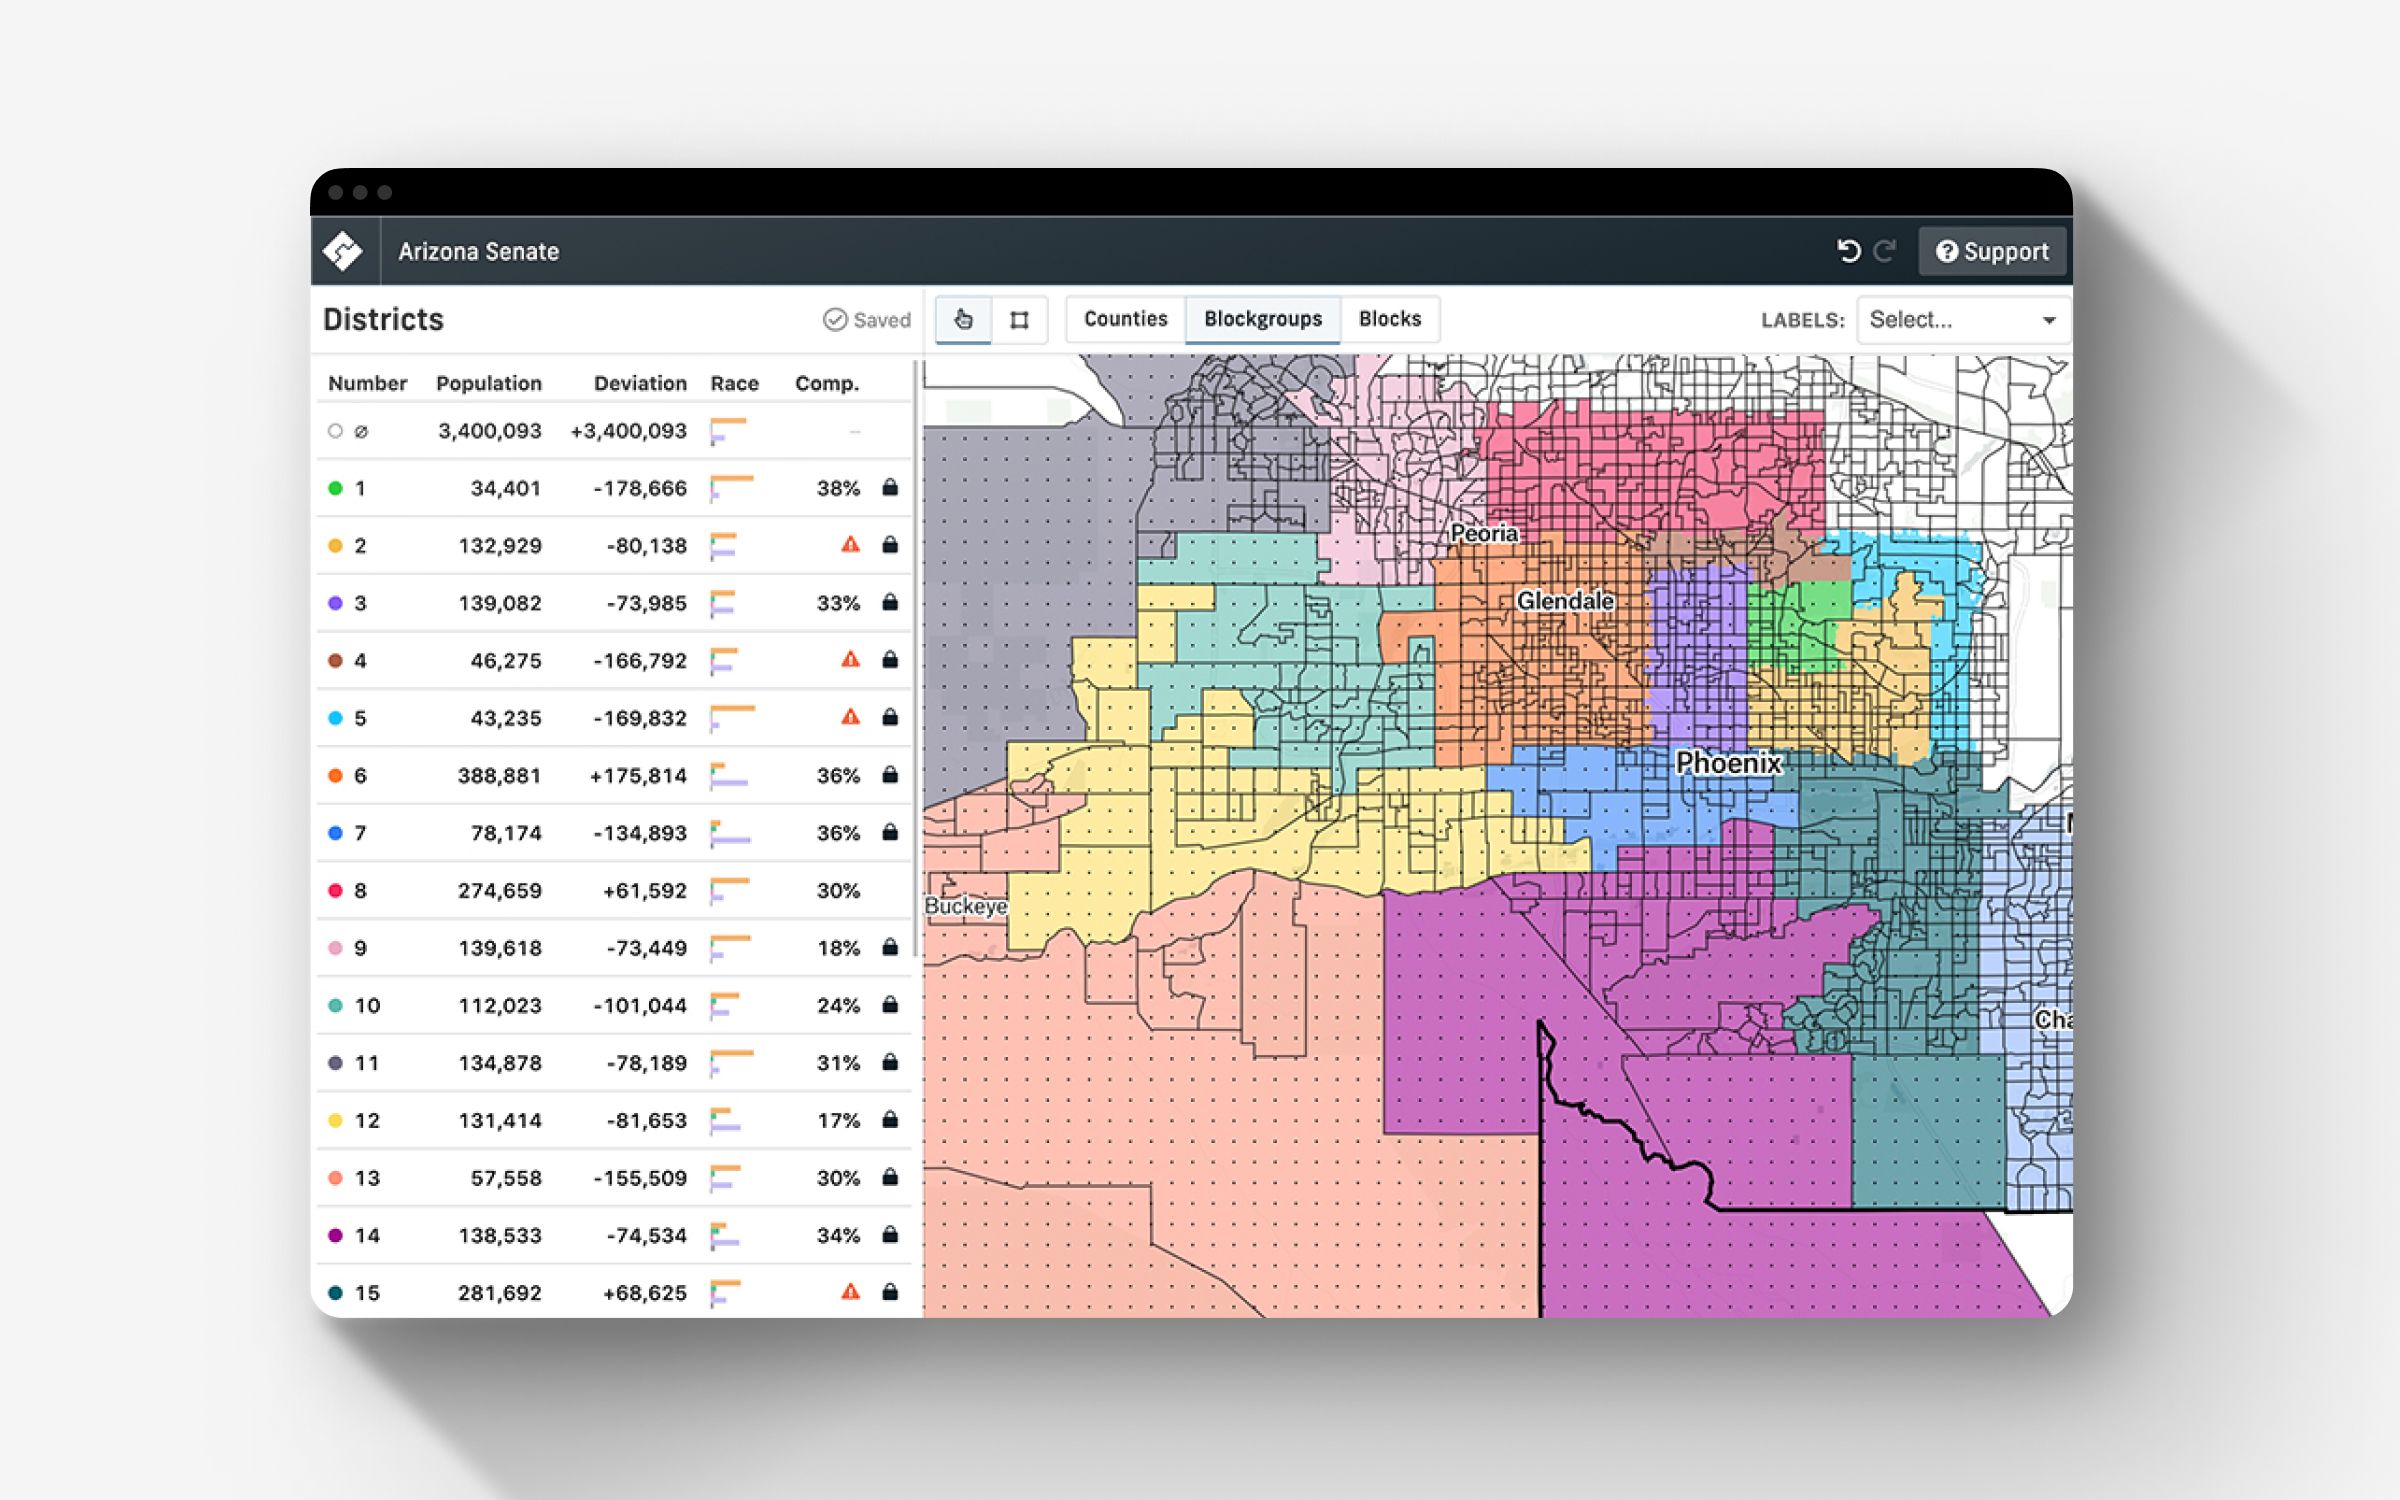Screen dimensions: 2400x1500
Task: Toggle lock on district 3
Action: [890, 603]
